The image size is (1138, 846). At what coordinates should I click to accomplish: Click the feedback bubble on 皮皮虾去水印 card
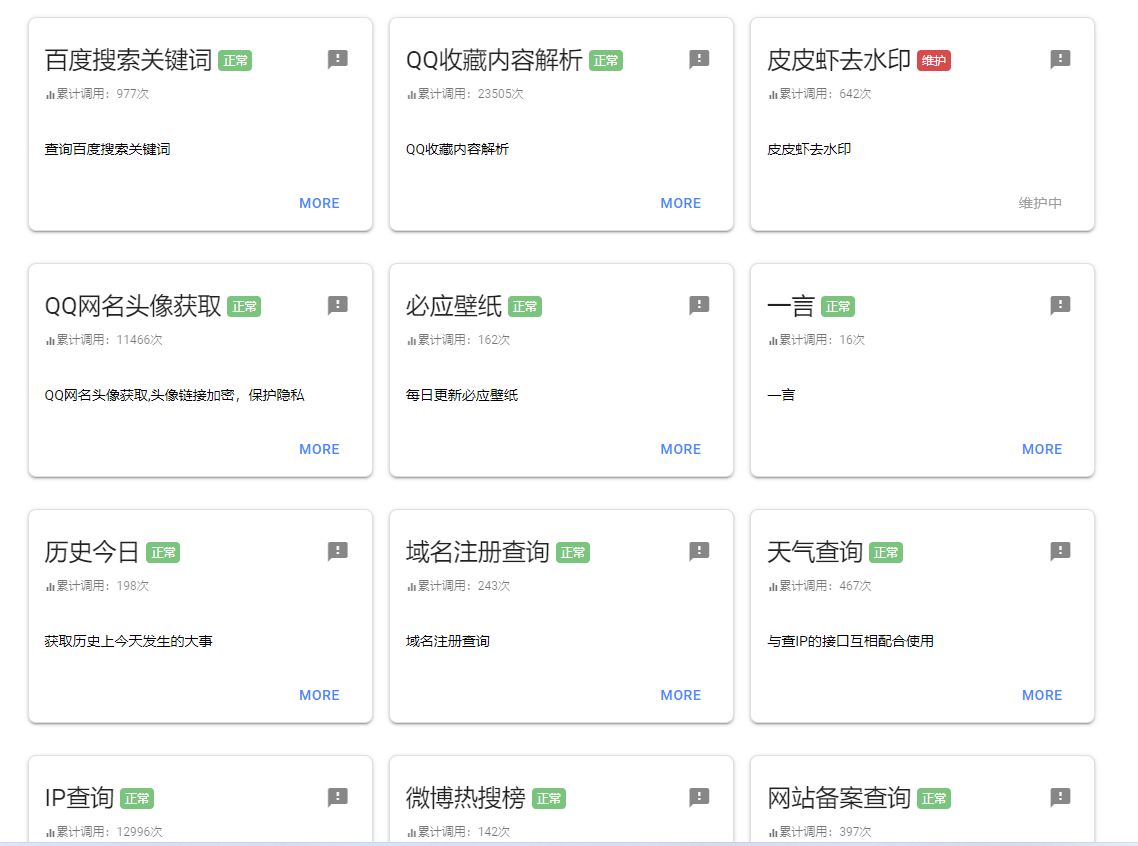(x=1059, y=59)
